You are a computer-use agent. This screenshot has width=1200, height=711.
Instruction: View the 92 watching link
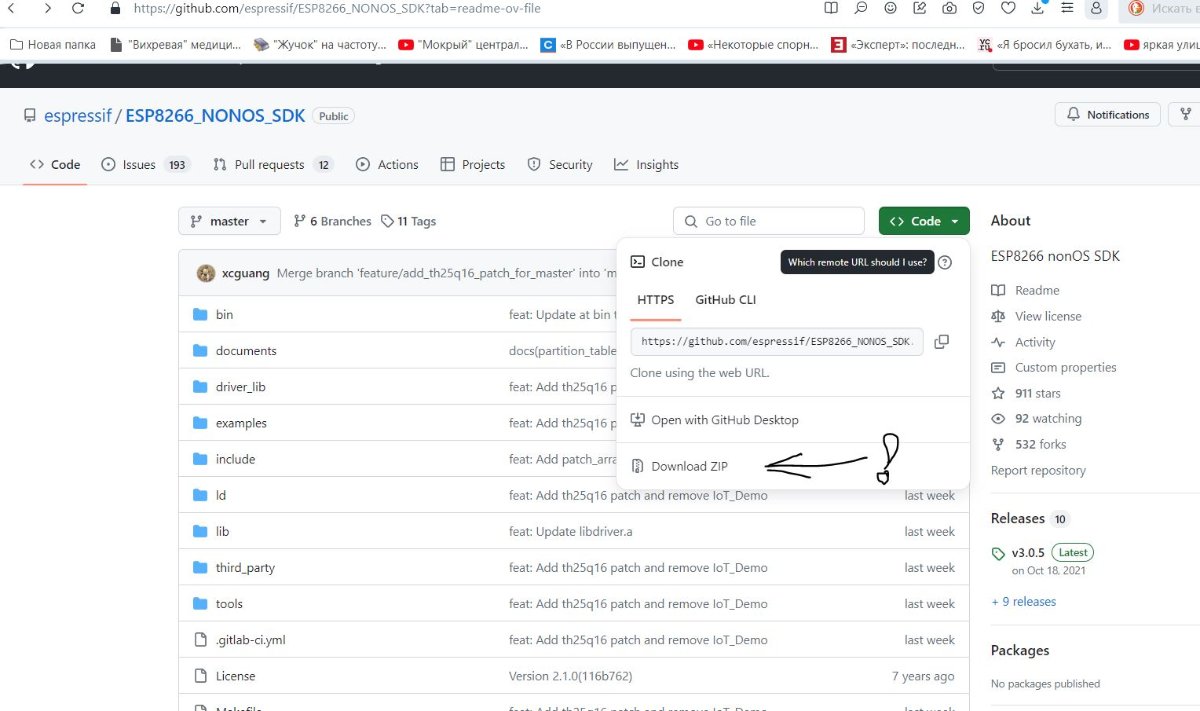pyautogui.click(x=1048, y=419)
